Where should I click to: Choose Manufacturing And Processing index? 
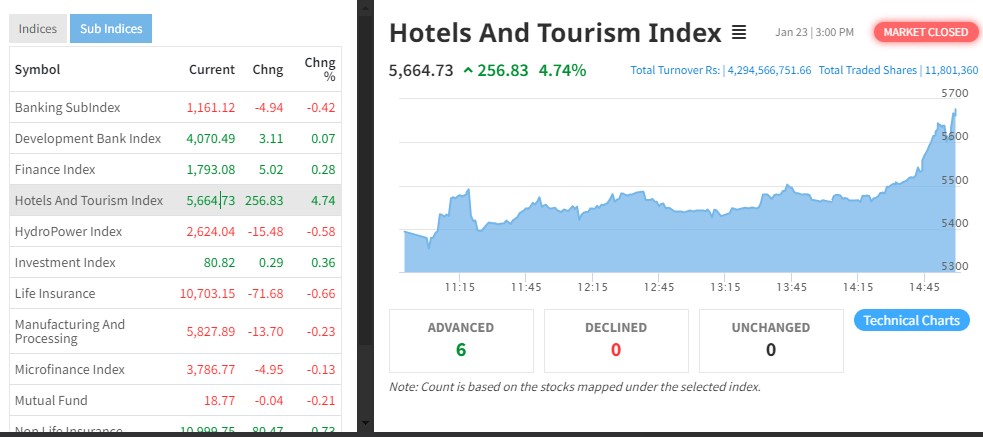click(x=70, y=331)
